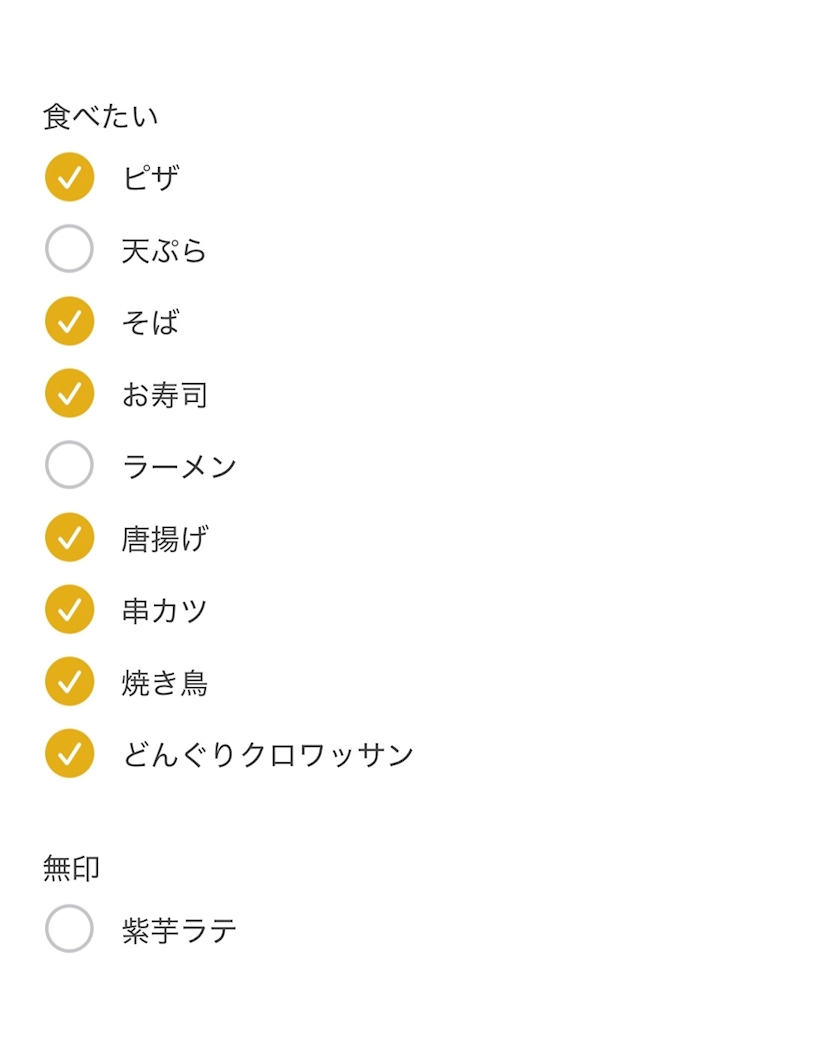Screen dimensions: 840x1050
Task: Uncheck the 唐揚げ checkbox
Action: tap(69, 537)
